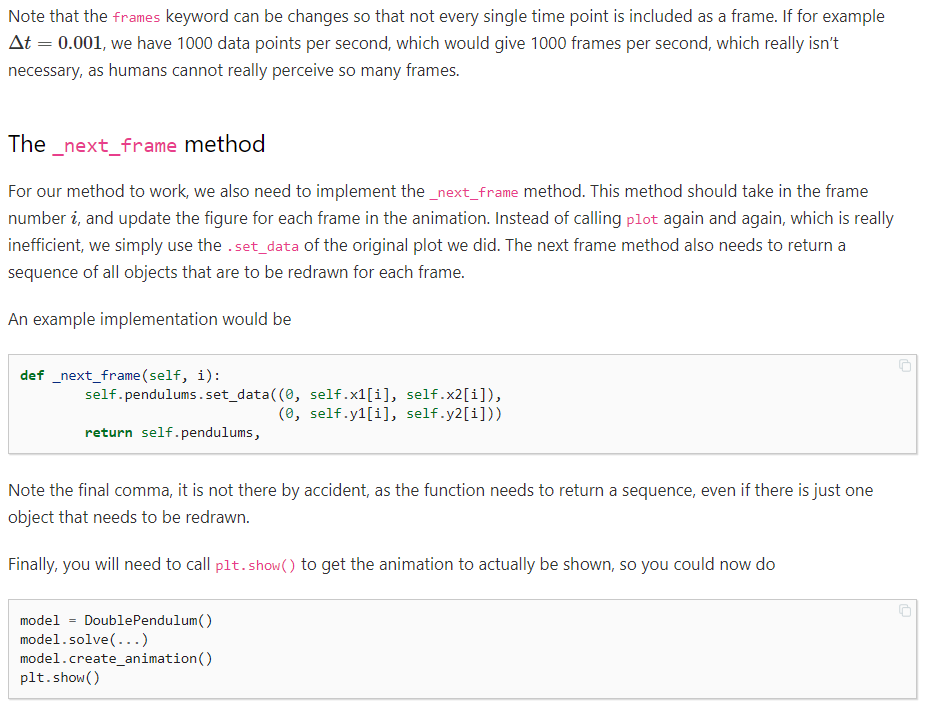Click the inline 'plot' code word
951x709 pixels.
pyautogui.click(x=642, y=219)
